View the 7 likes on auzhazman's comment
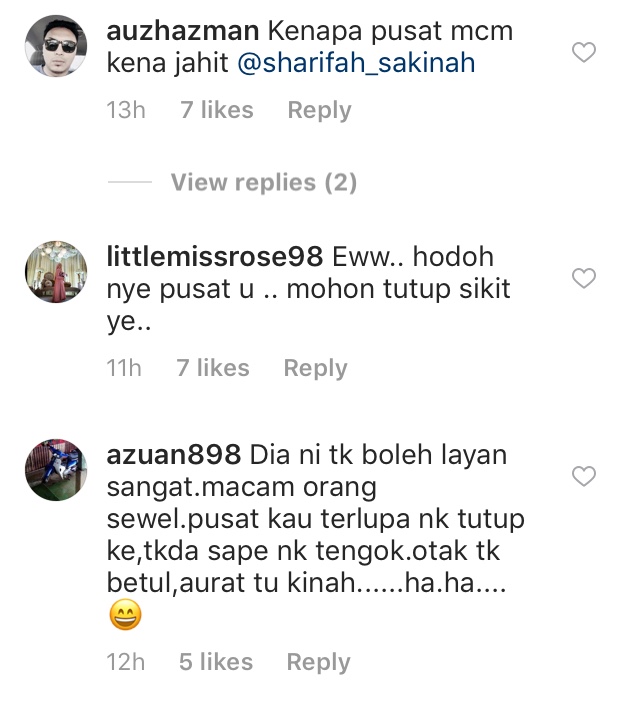Image resolution: width=640 pixels, height=704 pixels. pyautogui.click(x=217, y=110)
